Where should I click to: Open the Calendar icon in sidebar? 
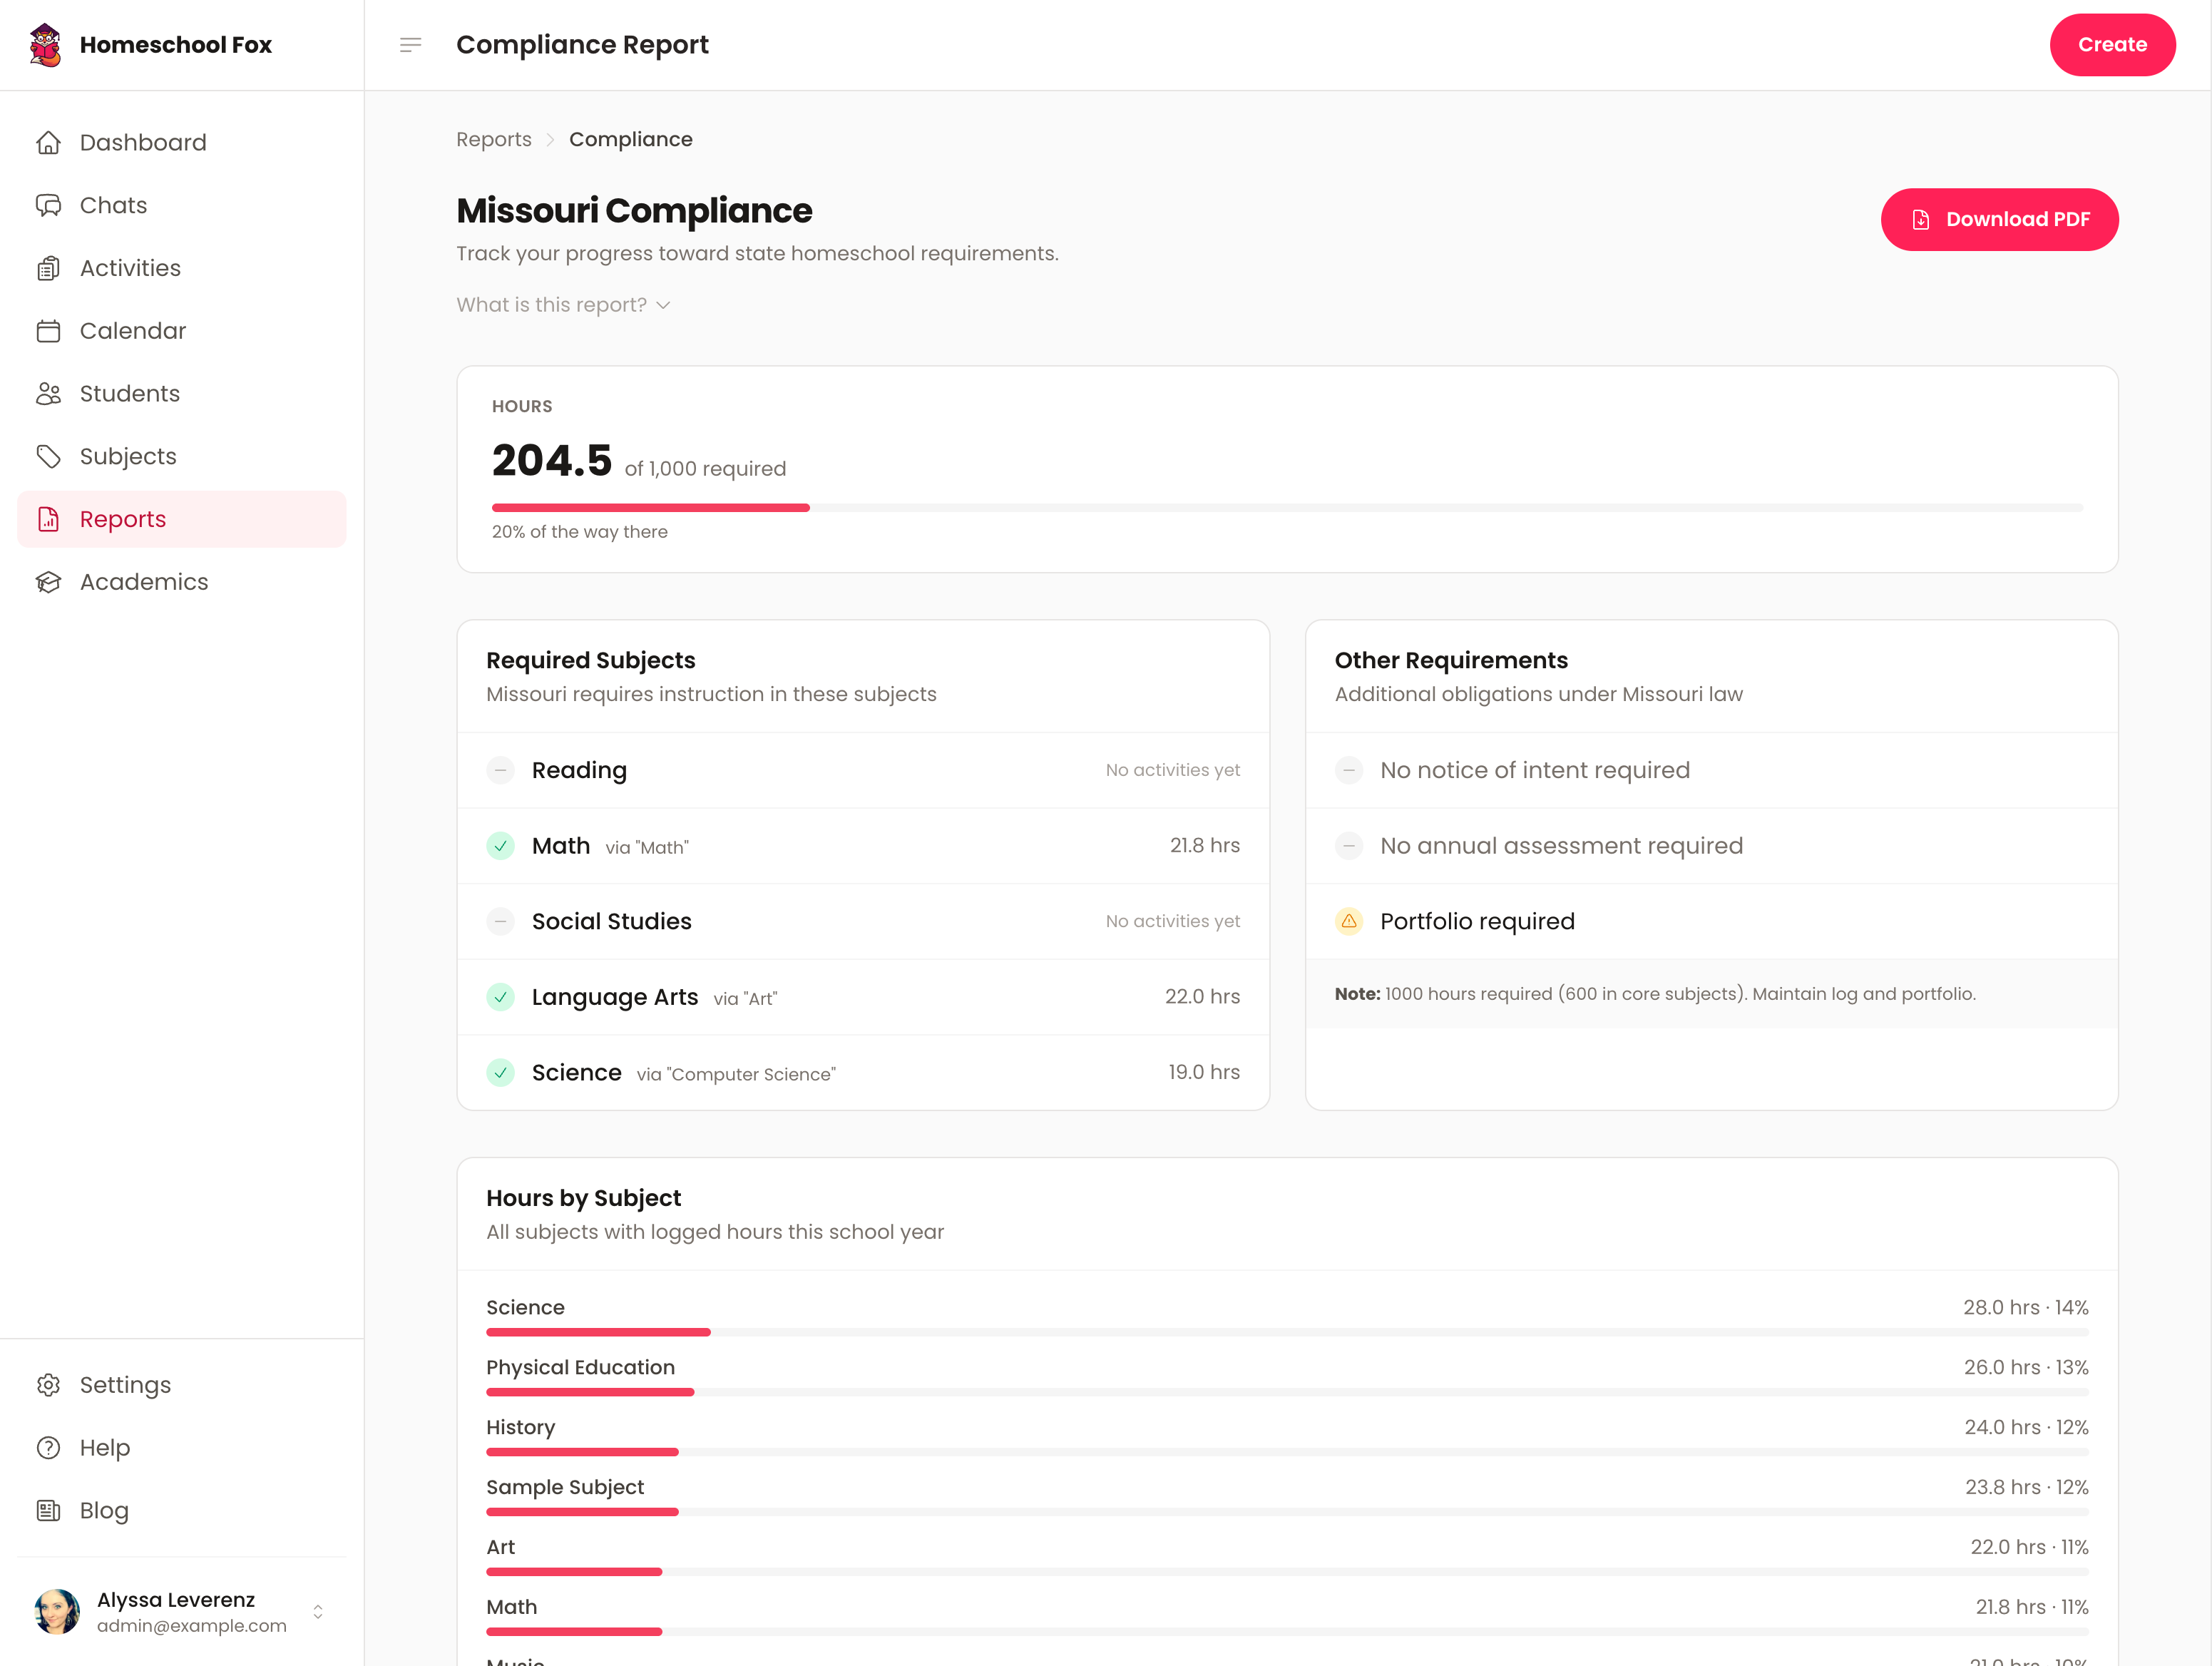coord(49,330)
